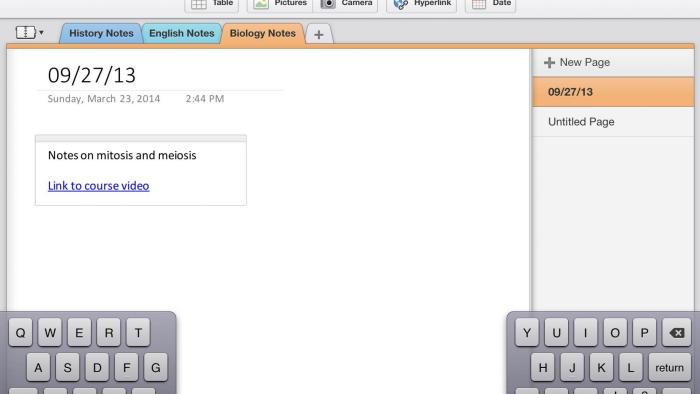This screenshot has width=700, height=394.
Task: Tap the L key
Action: click(631, 367)
